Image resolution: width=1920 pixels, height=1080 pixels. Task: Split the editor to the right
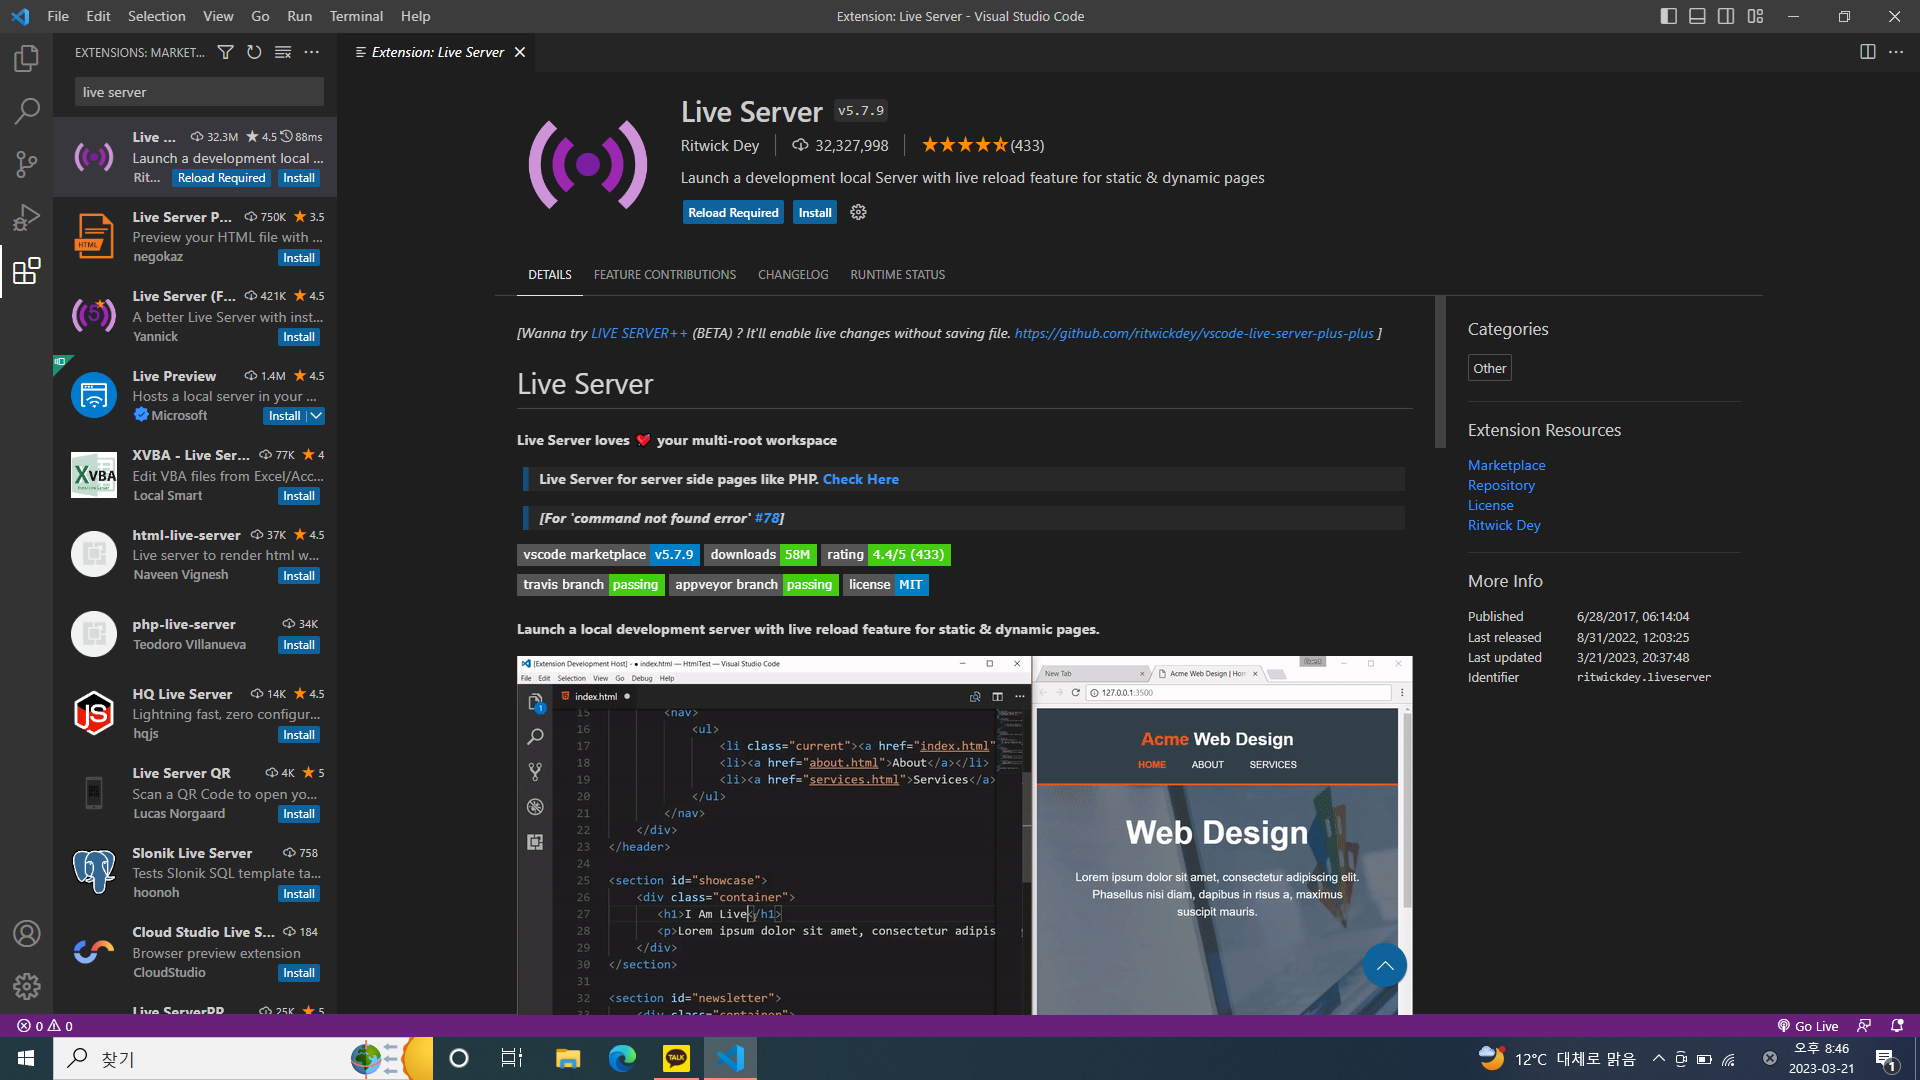pos(1867,52)
